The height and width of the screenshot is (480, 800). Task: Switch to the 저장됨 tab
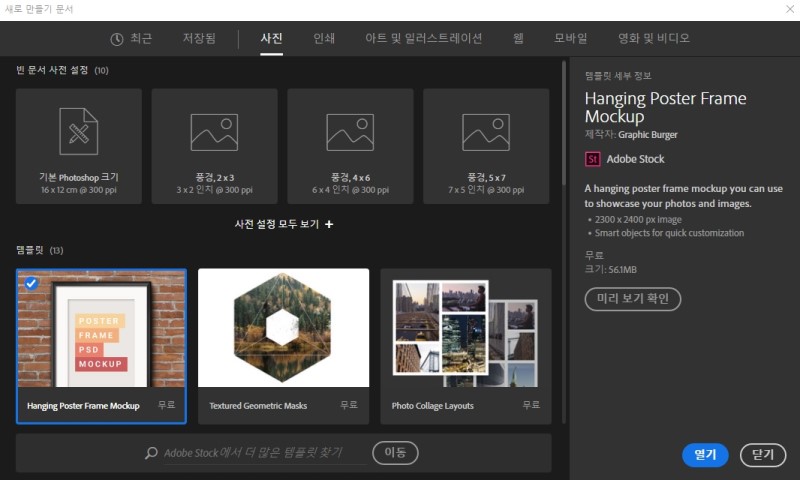(199, 39)
